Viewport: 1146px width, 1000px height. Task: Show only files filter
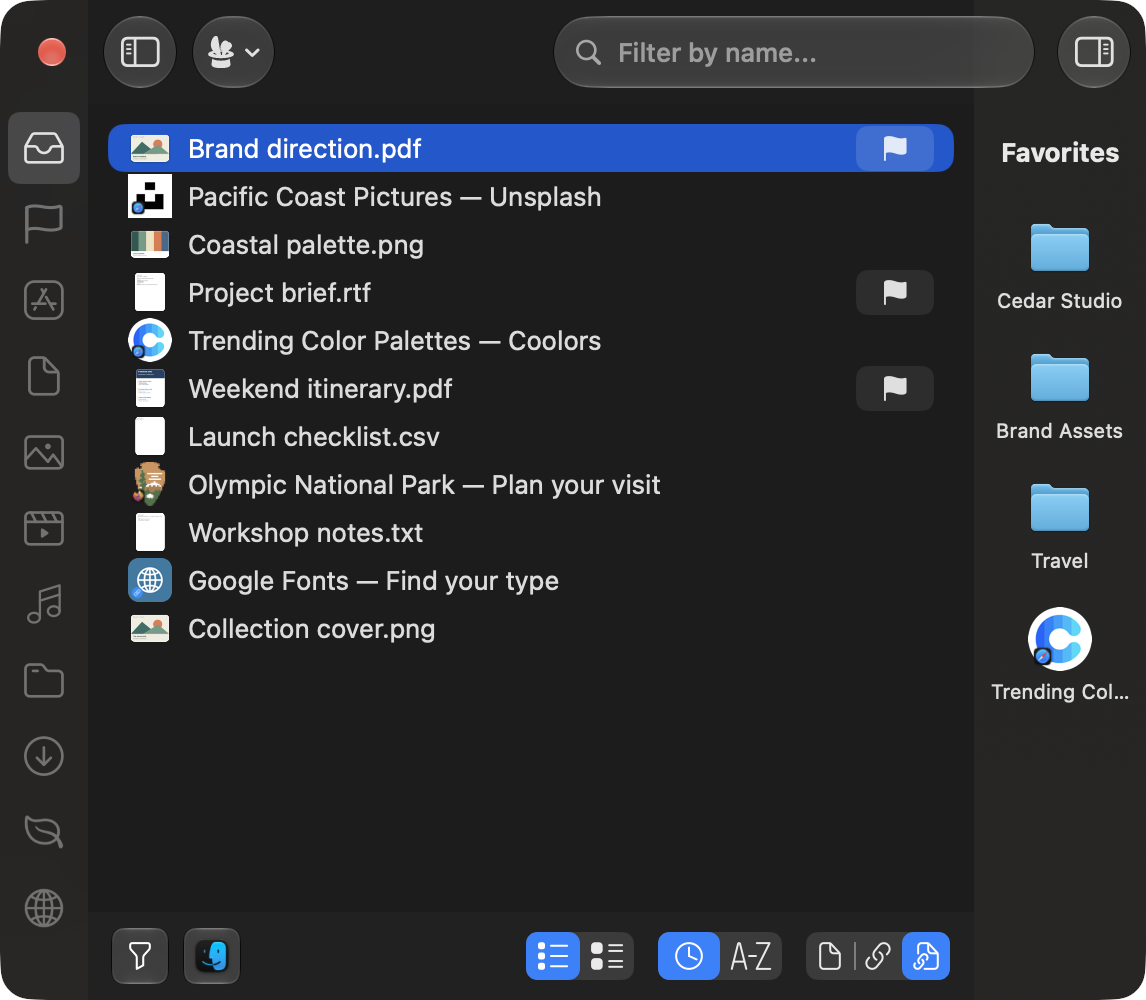pyautogui.click(x=830, y=955)
